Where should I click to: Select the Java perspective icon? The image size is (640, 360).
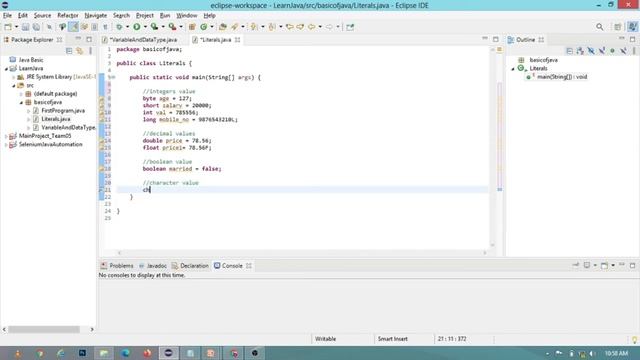click(632, 27)
